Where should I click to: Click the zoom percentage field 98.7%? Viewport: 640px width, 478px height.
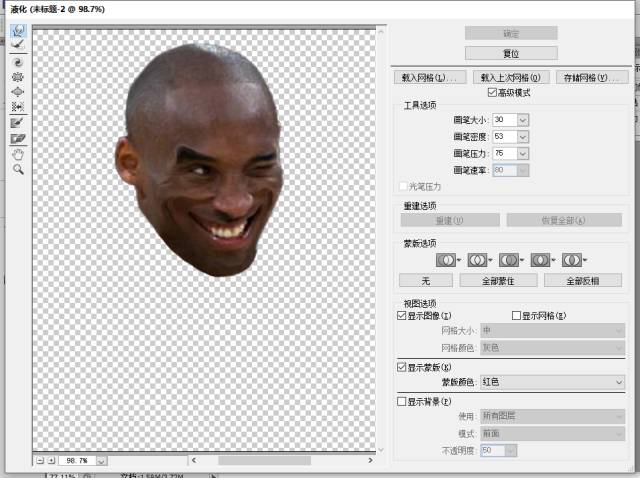click(x=78, y=461)
